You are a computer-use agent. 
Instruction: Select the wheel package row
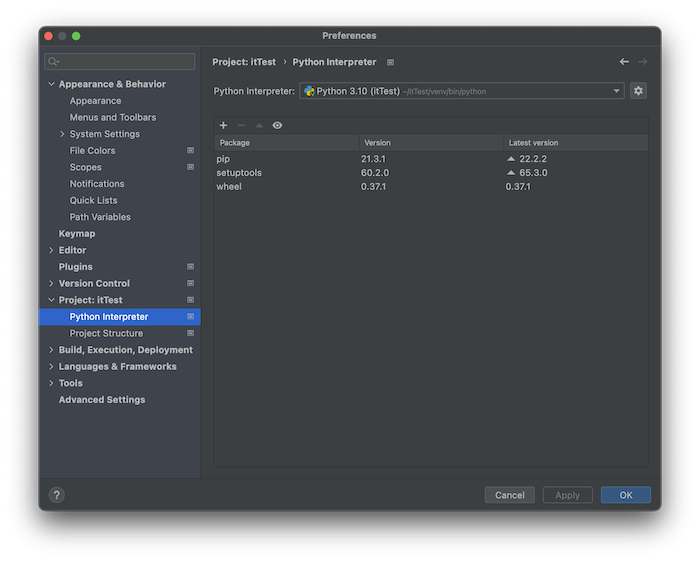point(431,187)
